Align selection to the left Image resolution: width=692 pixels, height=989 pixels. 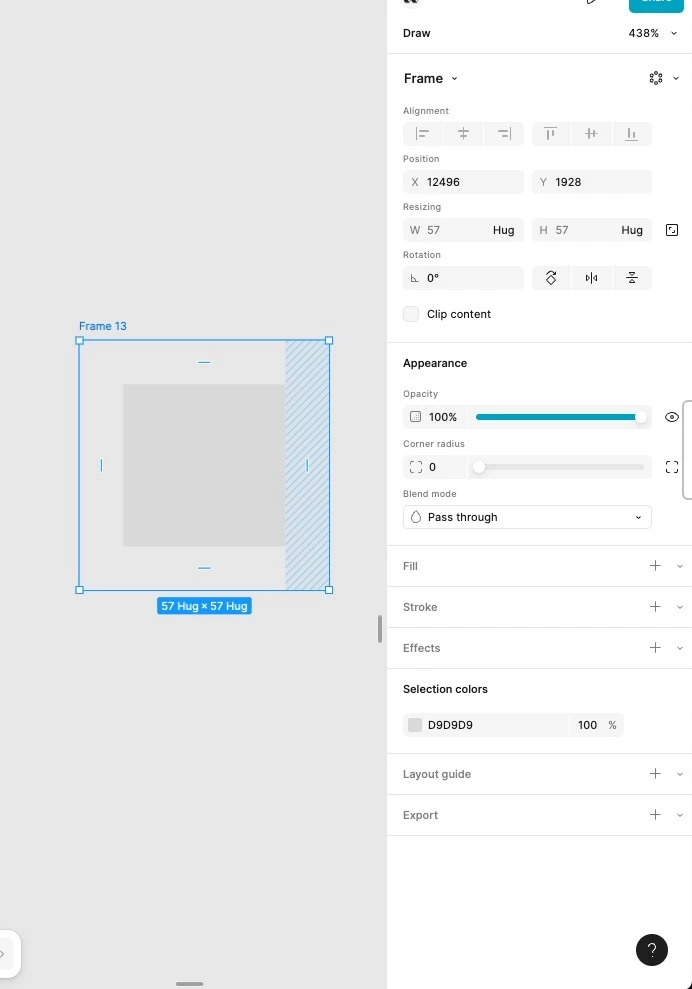tap(423, 134)
